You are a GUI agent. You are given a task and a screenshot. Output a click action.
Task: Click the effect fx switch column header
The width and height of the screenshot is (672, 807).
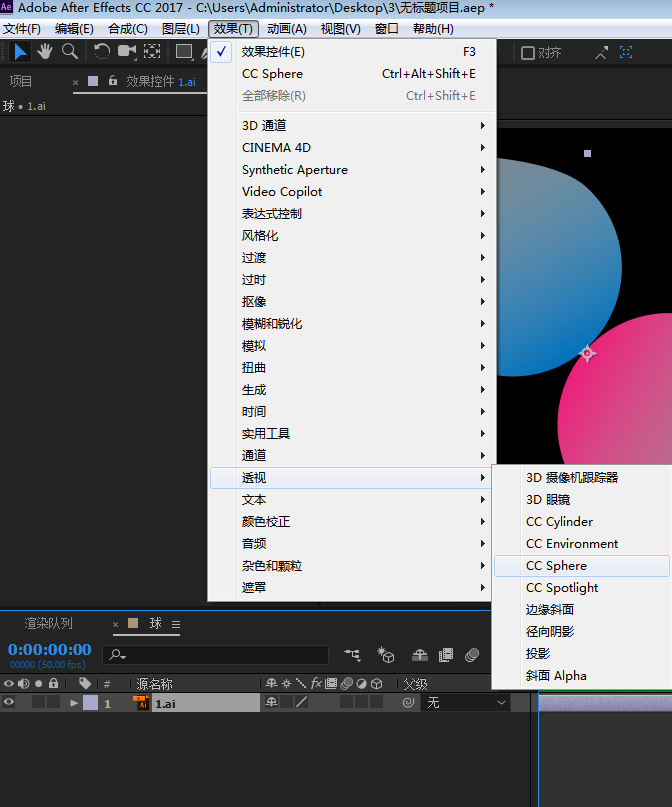tap(316, 683)
